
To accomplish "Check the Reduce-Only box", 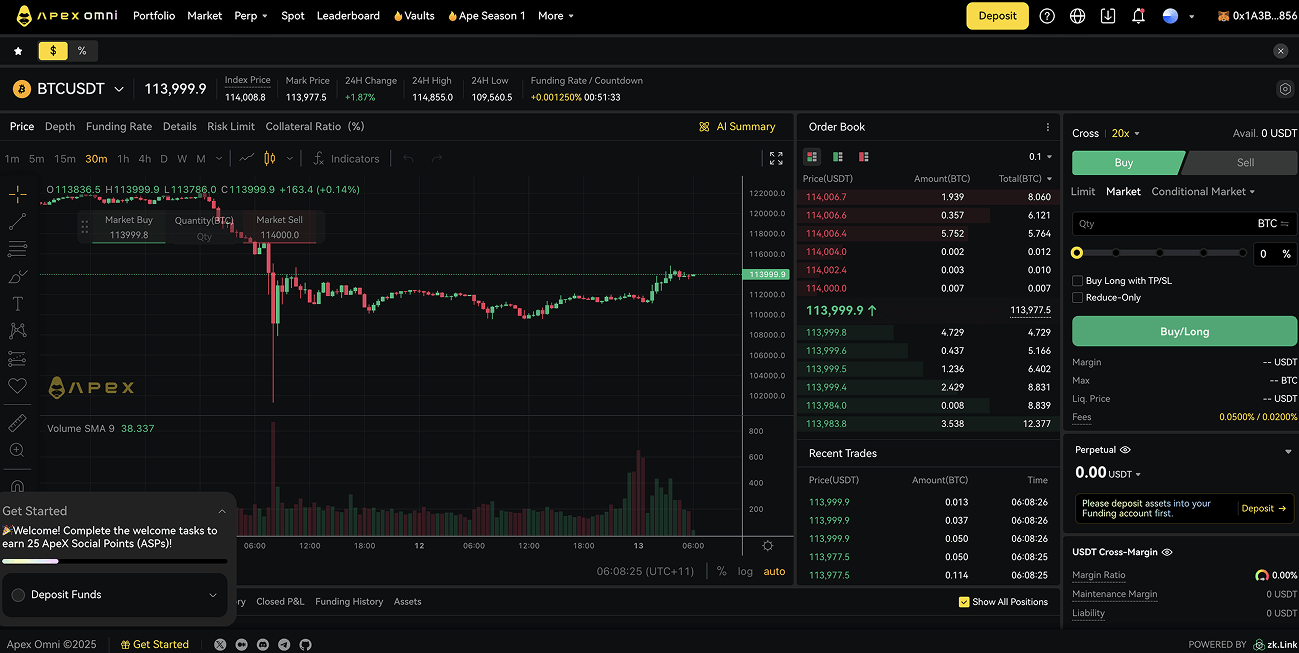I will [1078, 297].
